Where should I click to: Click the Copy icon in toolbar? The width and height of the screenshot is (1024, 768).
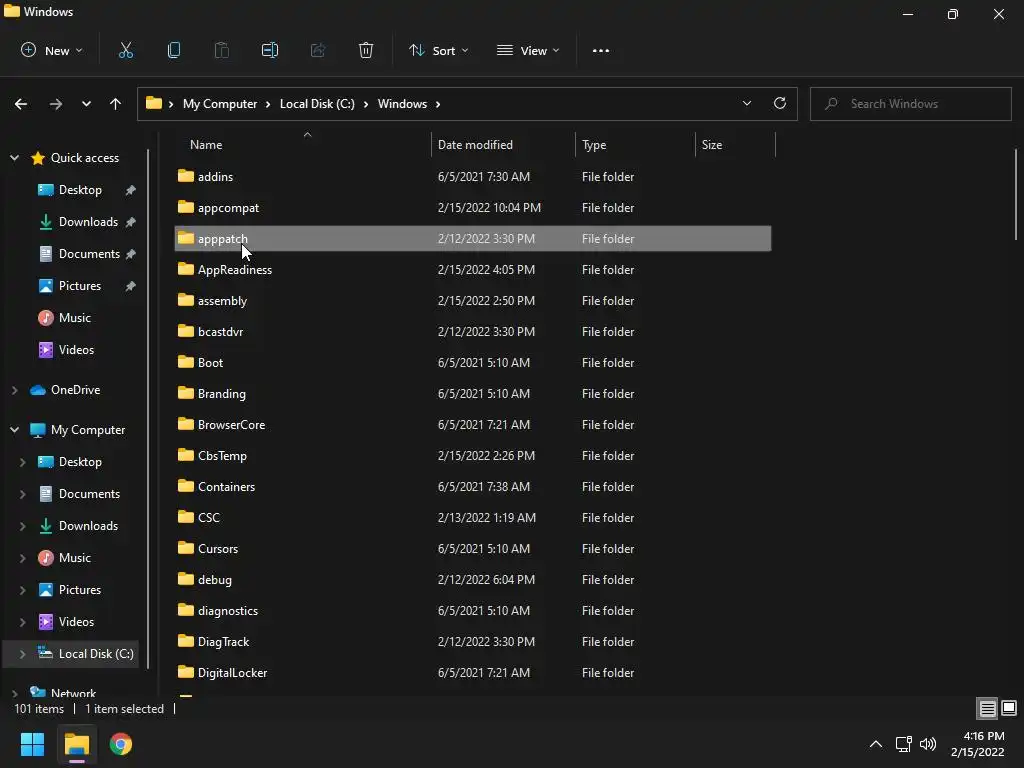(174, 50)
